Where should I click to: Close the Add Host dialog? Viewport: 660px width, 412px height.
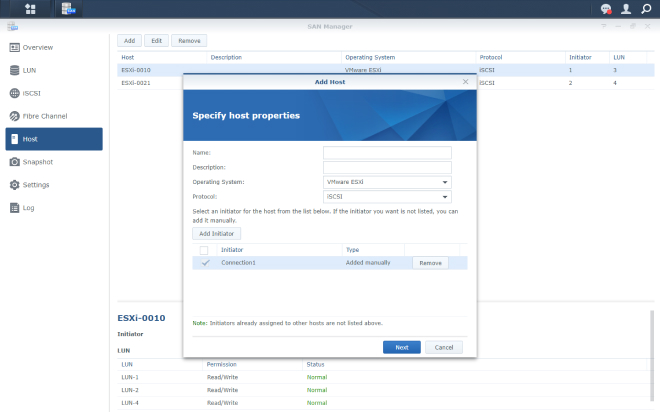(x=465, y=81)
